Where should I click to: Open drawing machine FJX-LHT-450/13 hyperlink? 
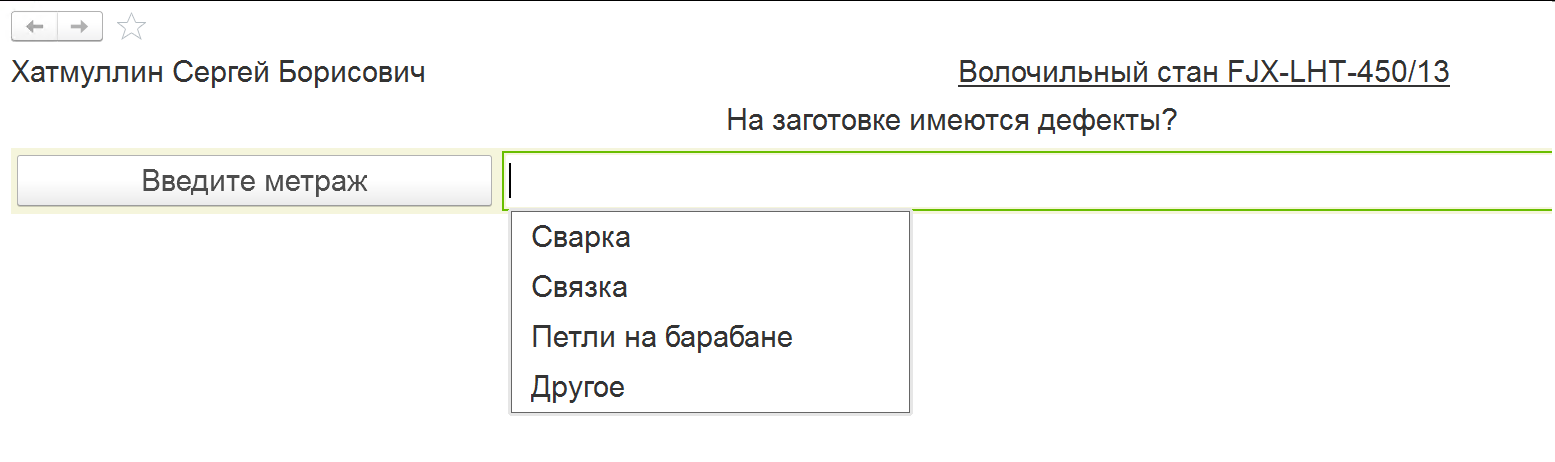1203,72
